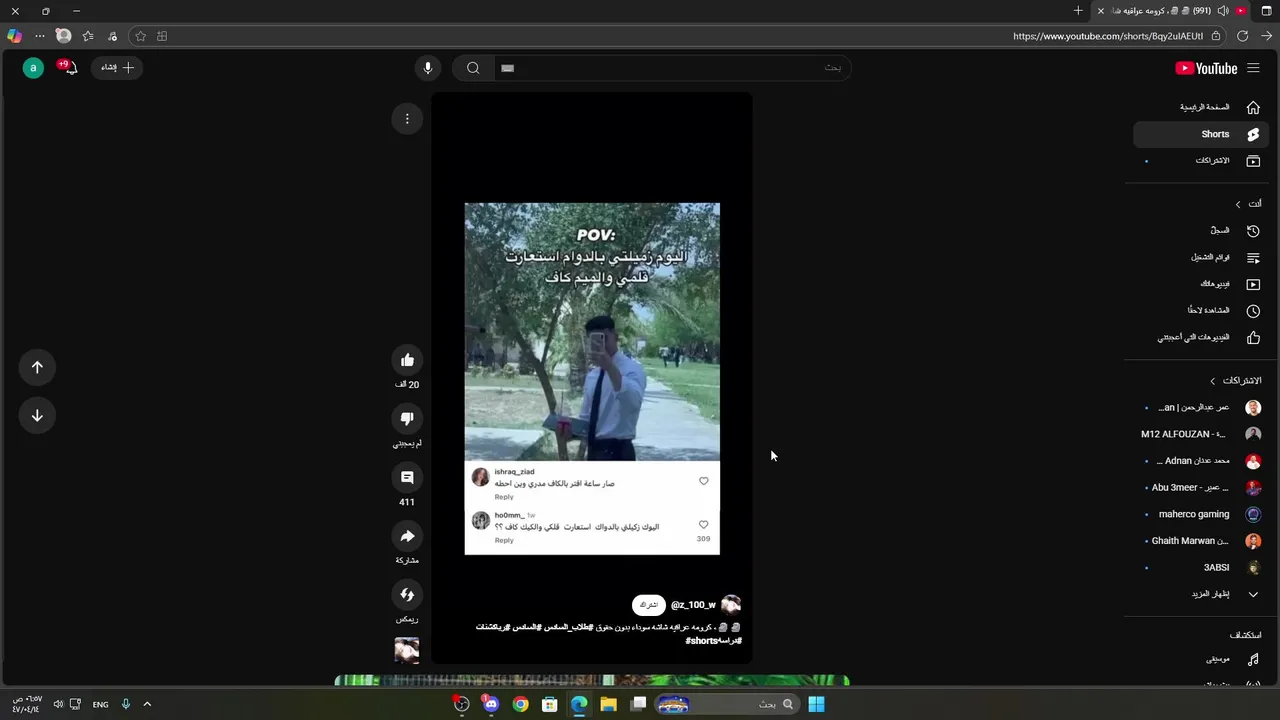Go to the next Short with the down arrow

click(x=37, y=415)
